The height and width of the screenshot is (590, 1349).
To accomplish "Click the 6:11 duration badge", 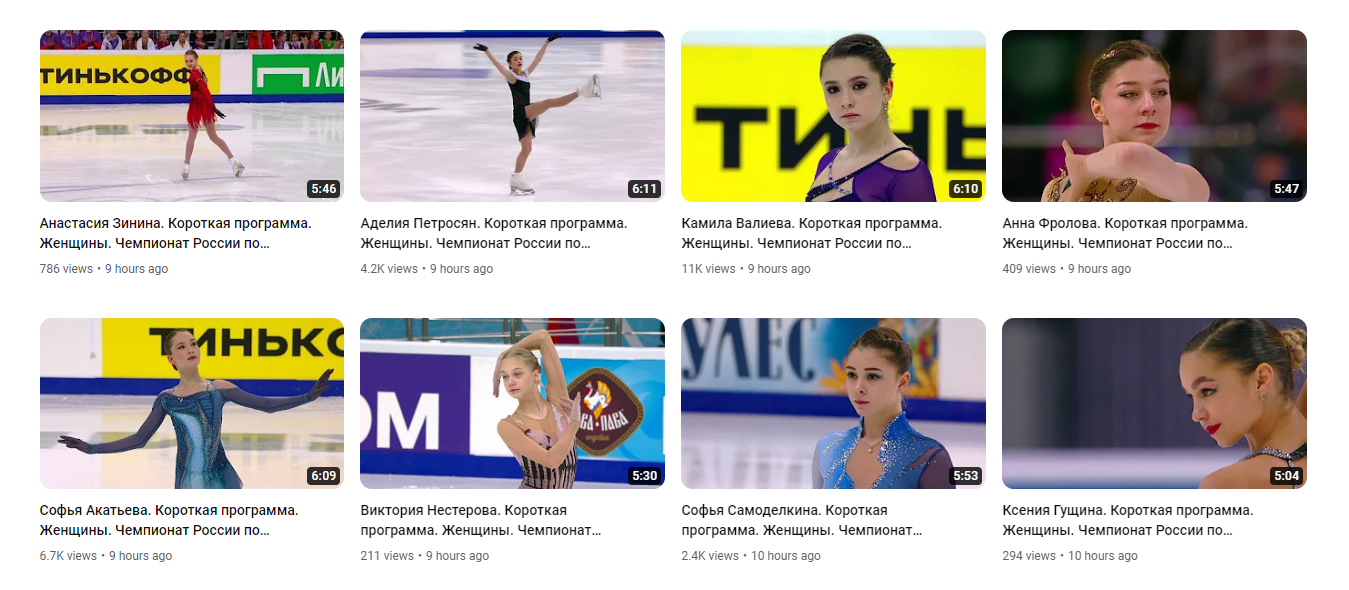I will (x=644, y=189).
